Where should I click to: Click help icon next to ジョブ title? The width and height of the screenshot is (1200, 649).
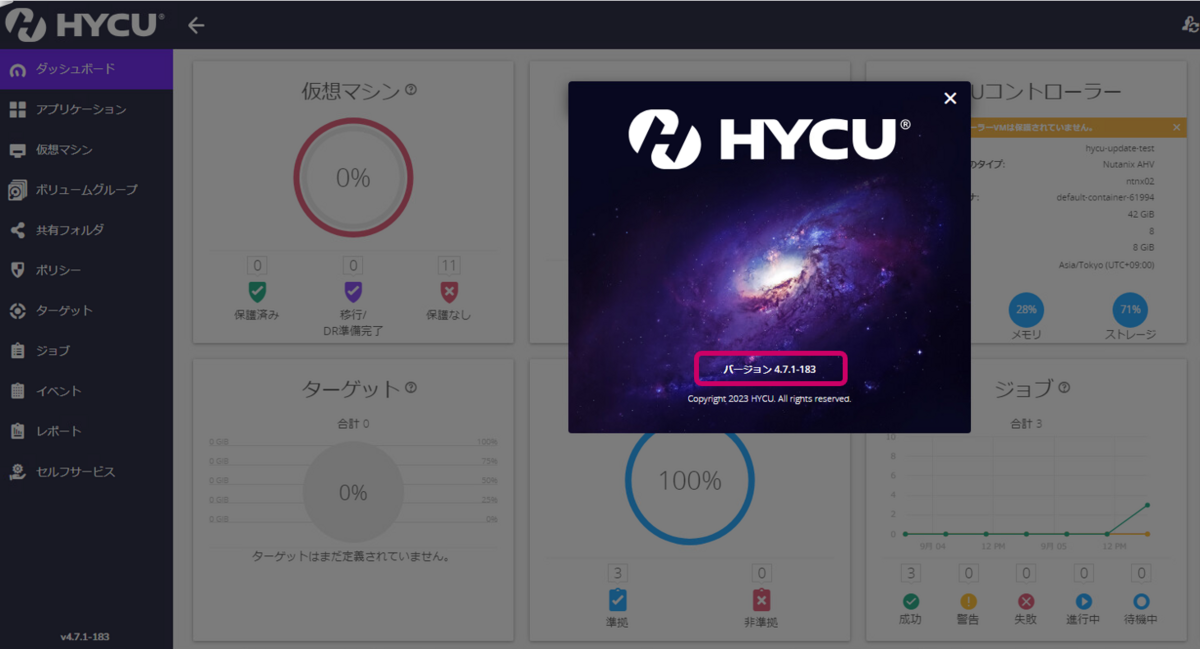tap(1064, 388)
